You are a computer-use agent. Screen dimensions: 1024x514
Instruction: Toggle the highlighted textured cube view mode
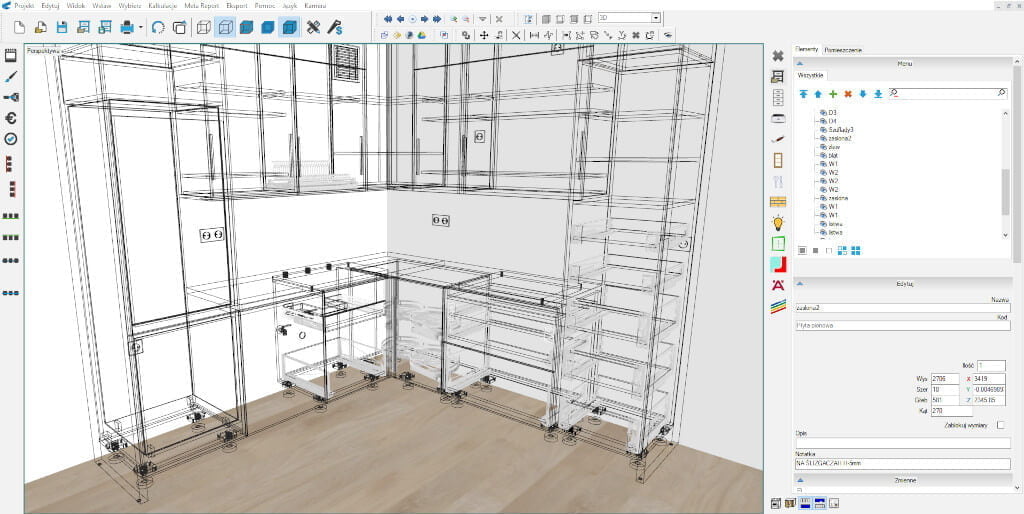[289, 27]
